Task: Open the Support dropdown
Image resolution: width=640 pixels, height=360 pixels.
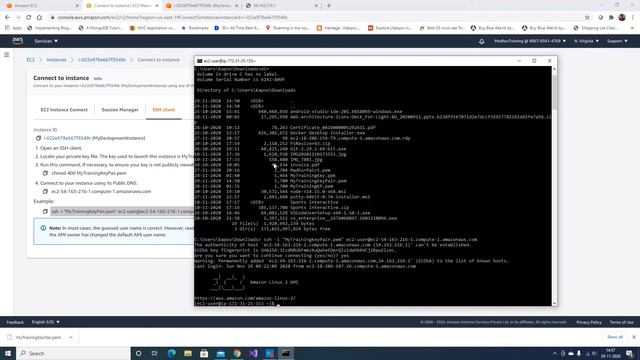Action: (x=617, y=41)
